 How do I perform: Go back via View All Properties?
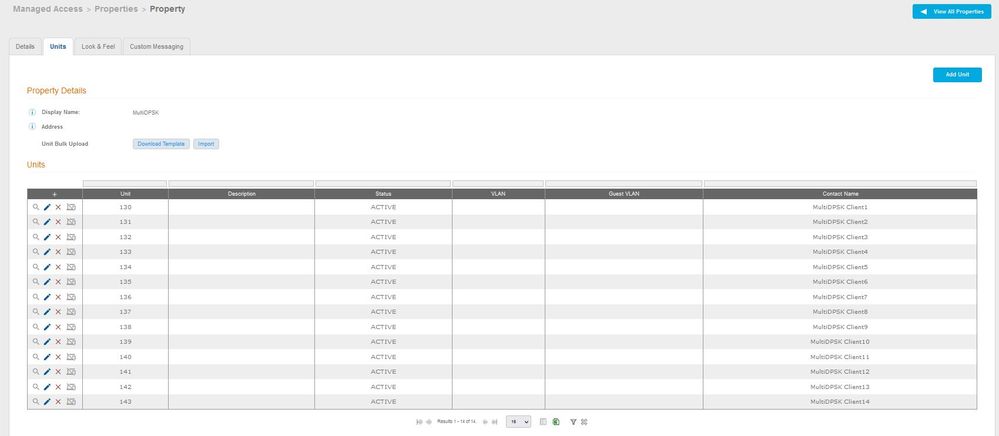point(951,11)
